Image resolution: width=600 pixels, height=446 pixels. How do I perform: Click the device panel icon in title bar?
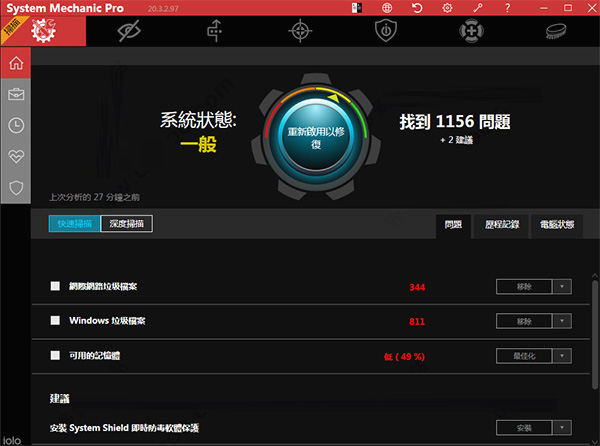[x=357, y=8]
